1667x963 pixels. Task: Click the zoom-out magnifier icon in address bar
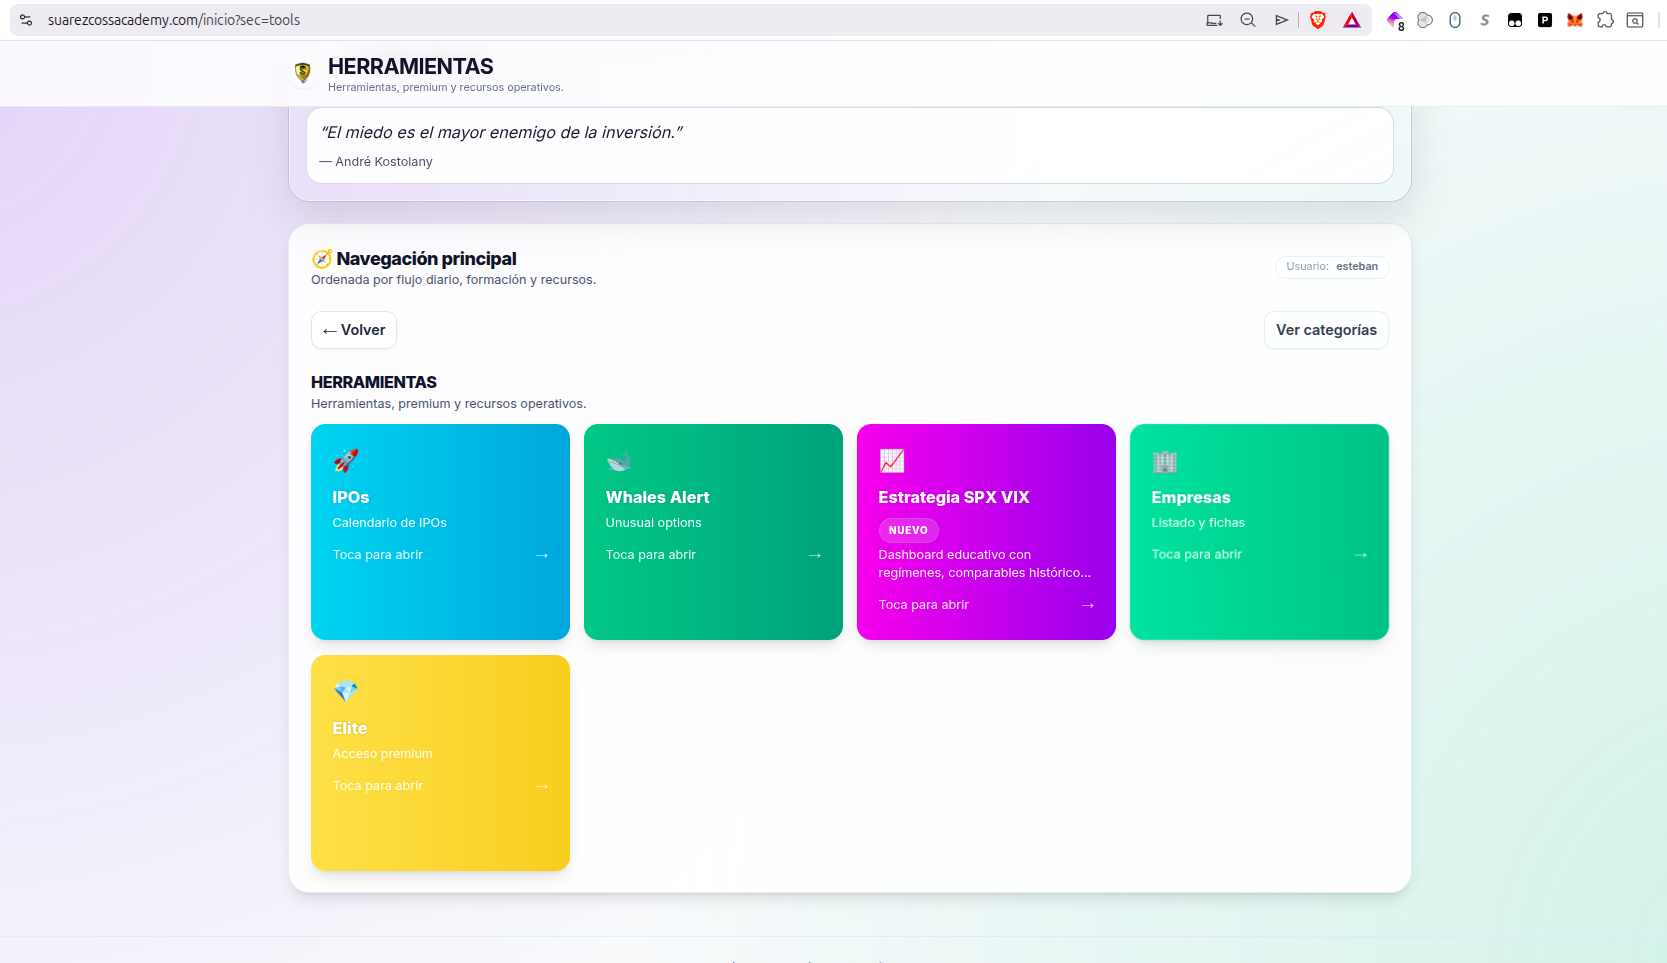(x=1248, y=20)
